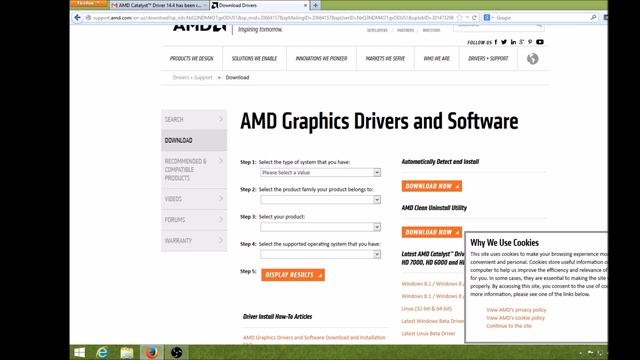Open AMD Graphics Drivers Download and Installation article

(314, 338)
